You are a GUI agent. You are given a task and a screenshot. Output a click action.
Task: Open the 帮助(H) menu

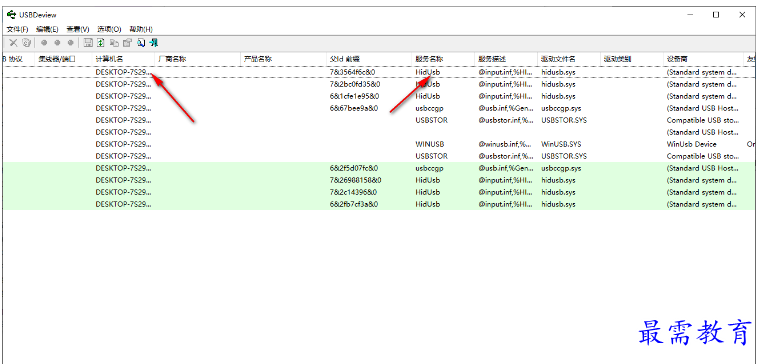(141, 29)
